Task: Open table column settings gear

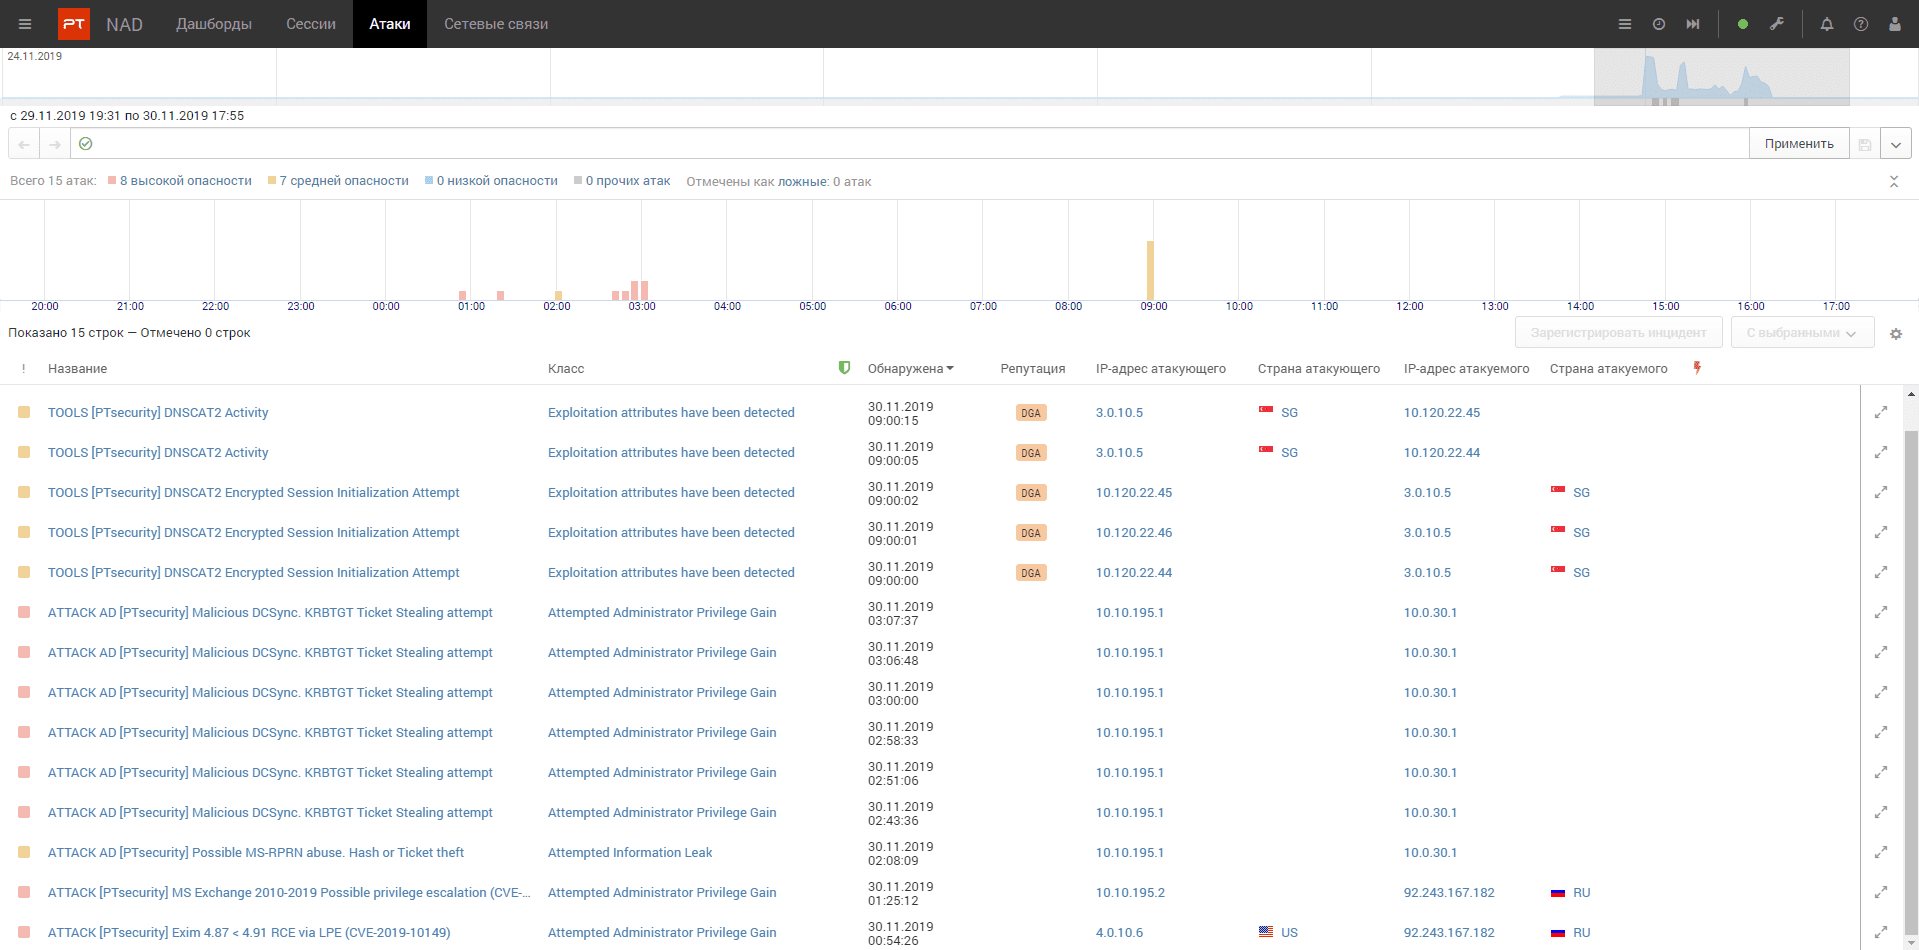Action: (1896, 334)
